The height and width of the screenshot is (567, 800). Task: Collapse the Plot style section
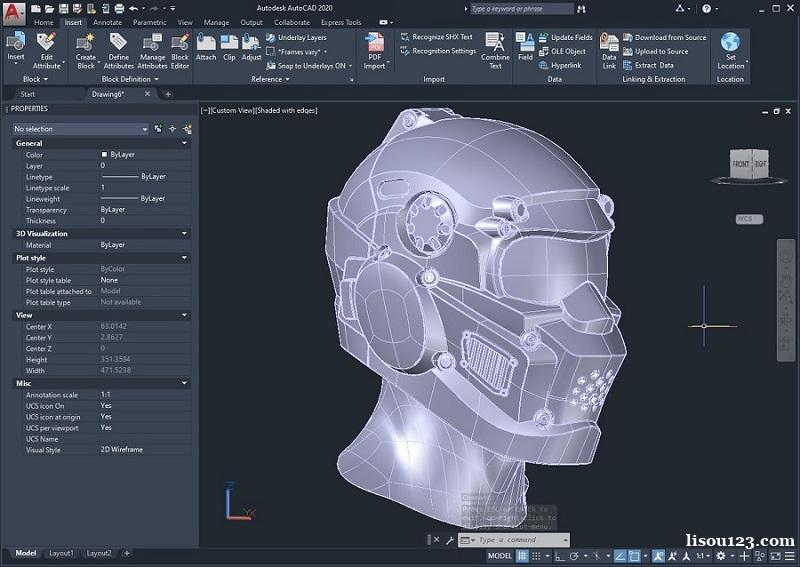pos(184,258)
